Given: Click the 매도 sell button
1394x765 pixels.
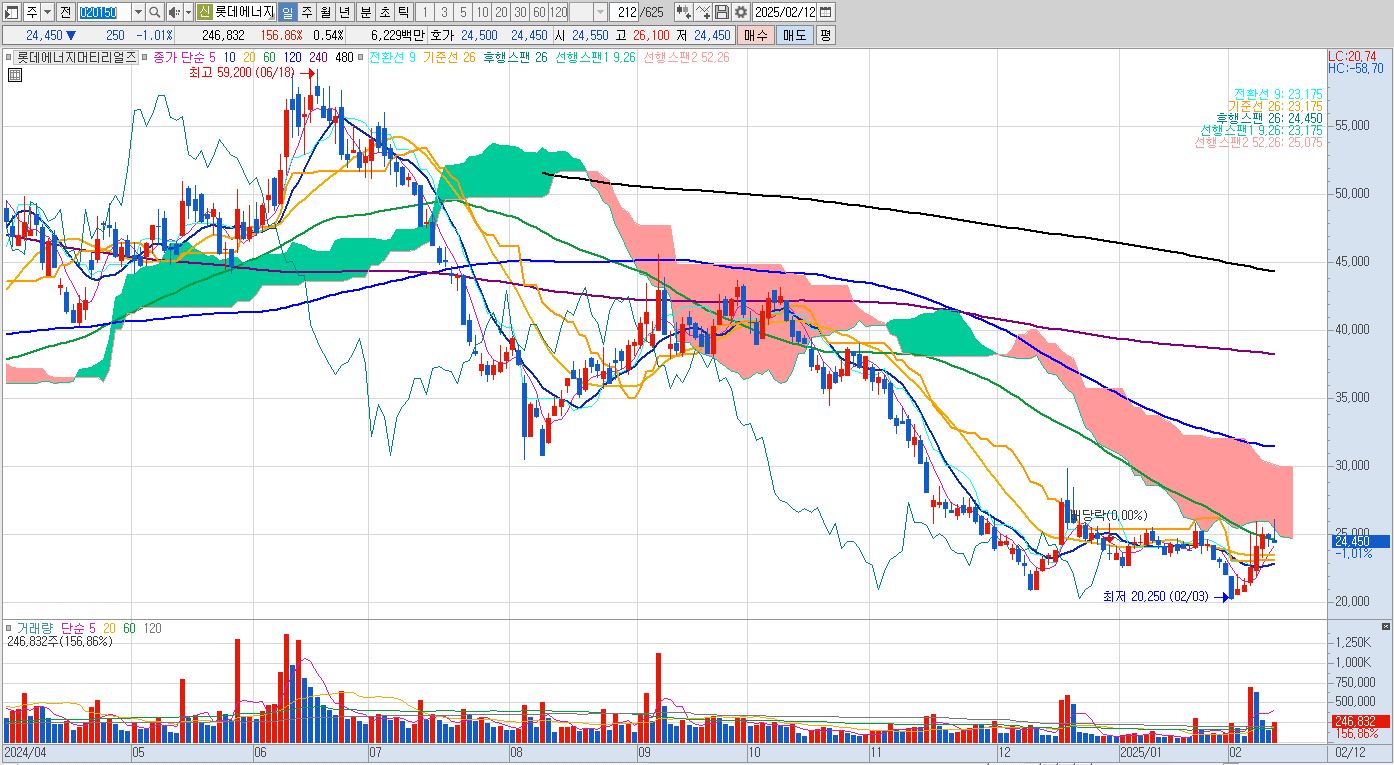Looking at the screenshot, I should tap(794, 35).
